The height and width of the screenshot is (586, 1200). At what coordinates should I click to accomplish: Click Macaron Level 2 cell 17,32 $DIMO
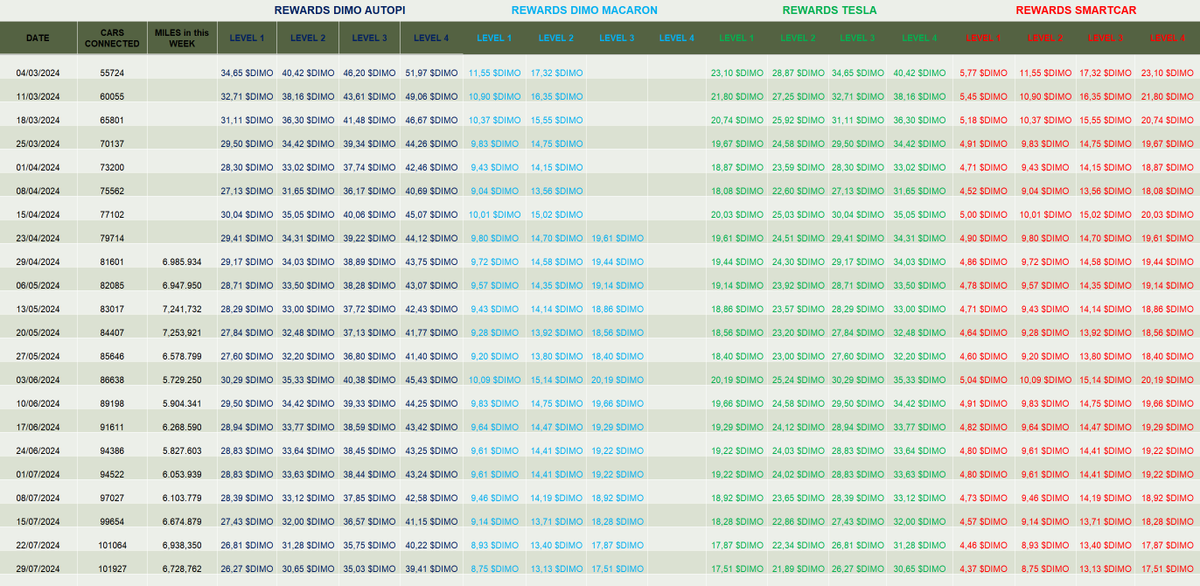[x=556, y=73]
